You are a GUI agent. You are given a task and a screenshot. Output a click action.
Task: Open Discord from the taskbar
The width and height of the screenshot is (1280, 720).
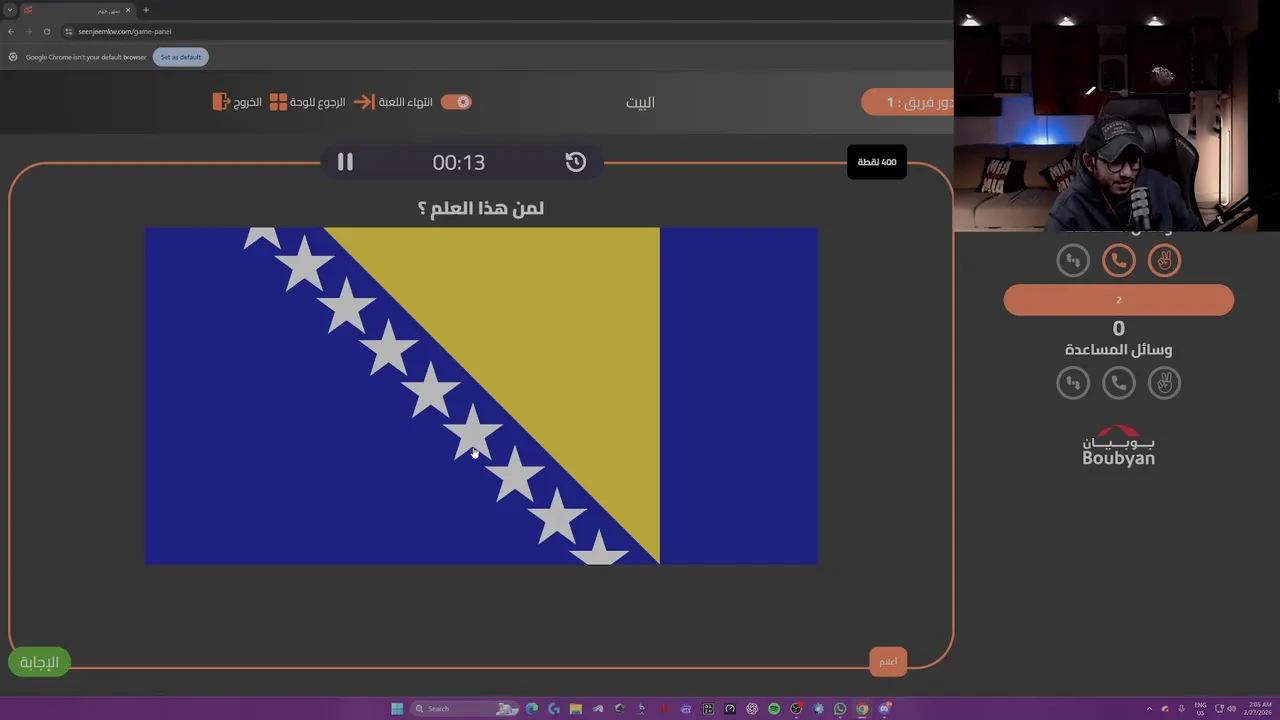(885, 709)
